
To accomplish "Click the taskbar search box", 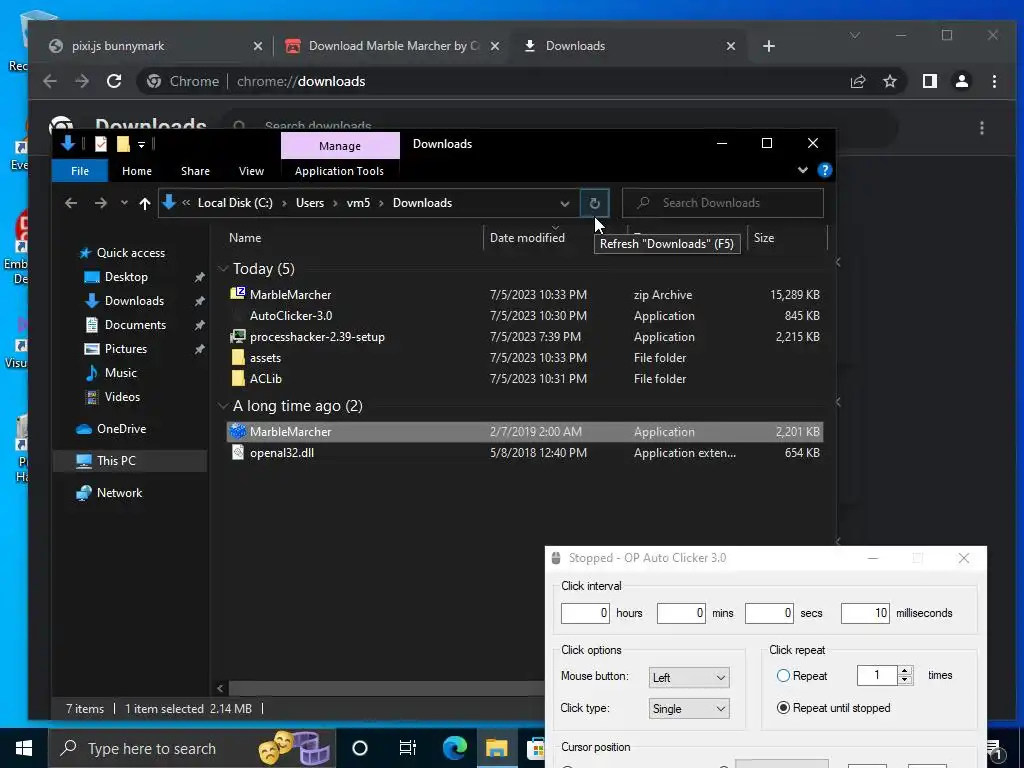I will 191,748.
